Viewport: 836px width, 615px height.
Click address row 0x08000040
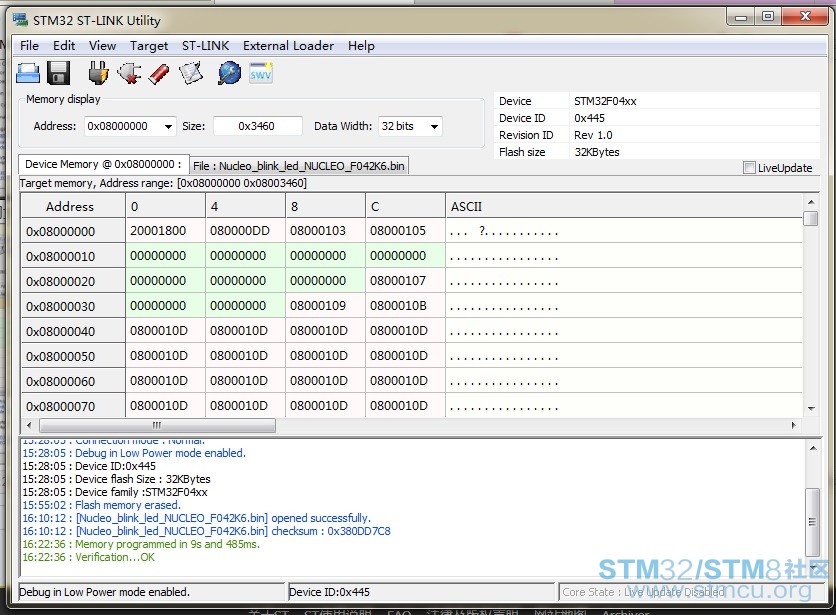[73, 331]
